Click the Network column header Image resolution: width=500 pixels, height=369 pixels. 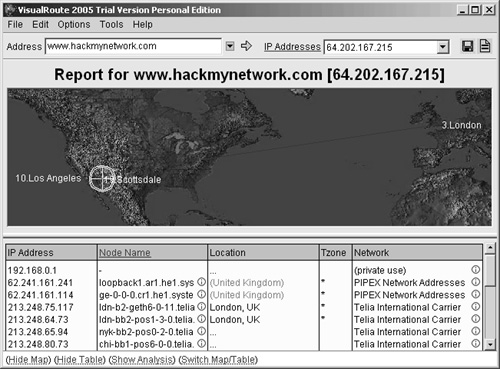[x=417, y=253]
